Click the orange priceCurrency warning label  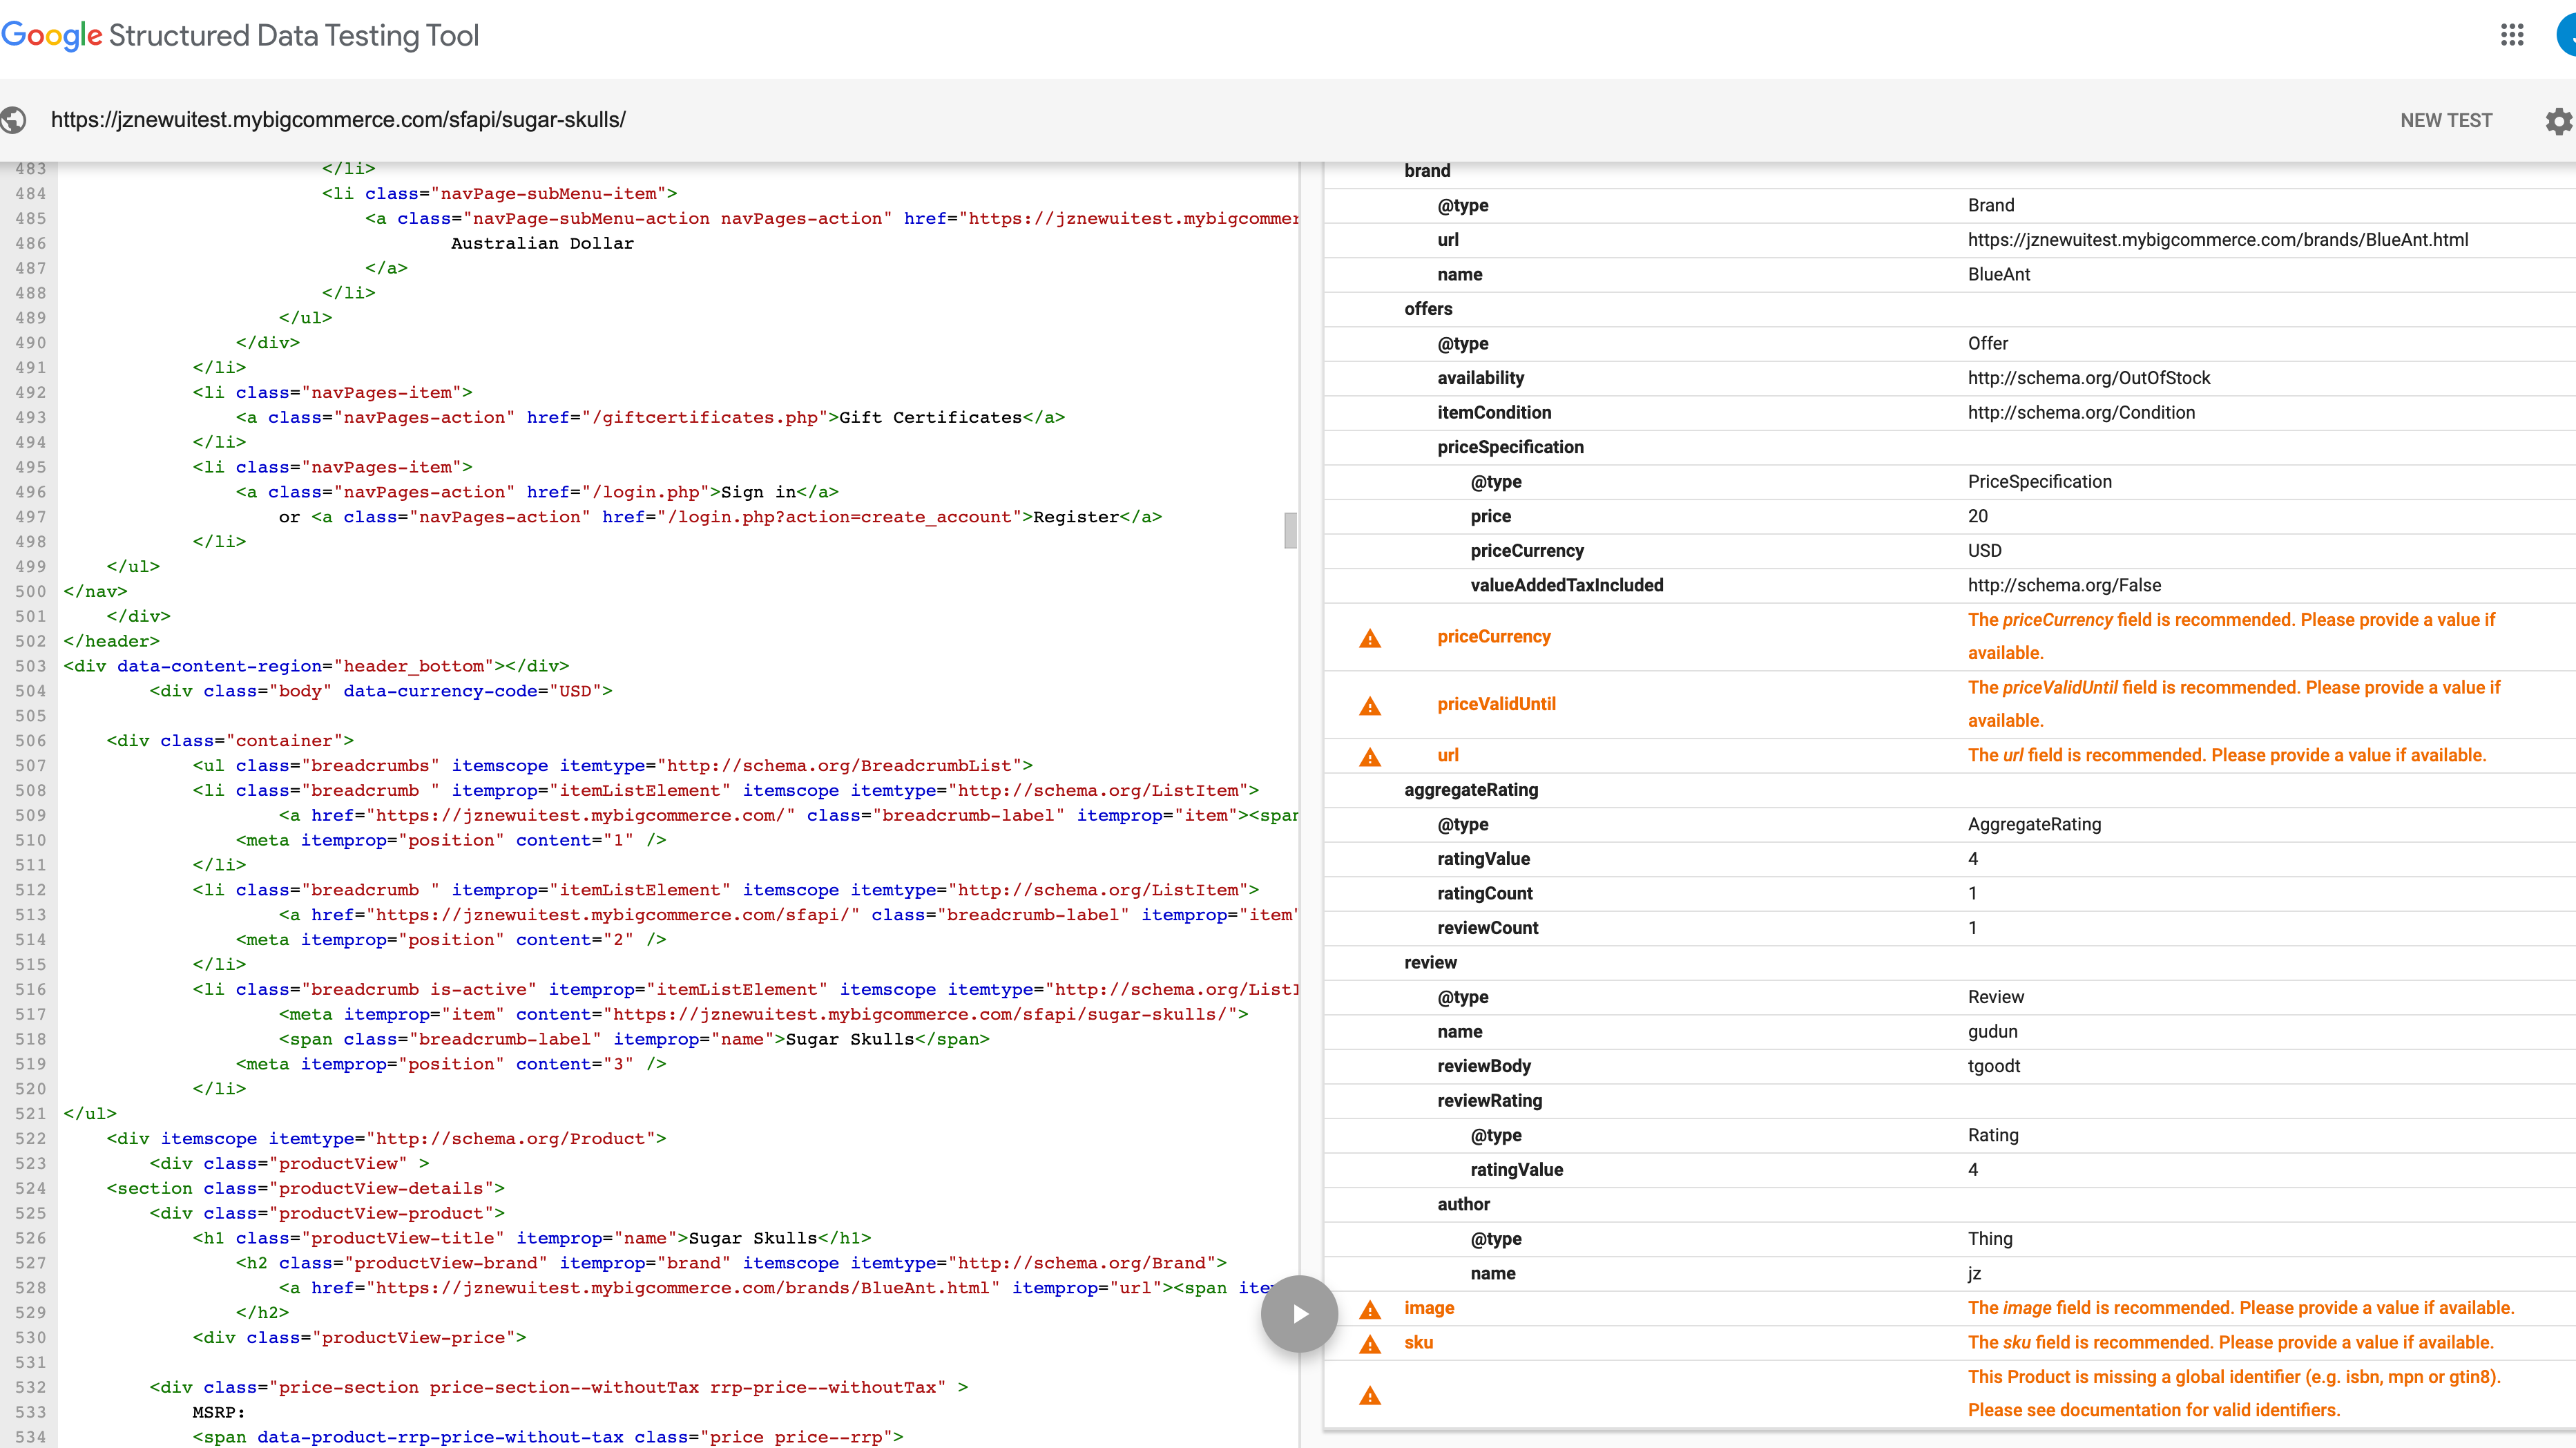click(x=1494, y=636)
